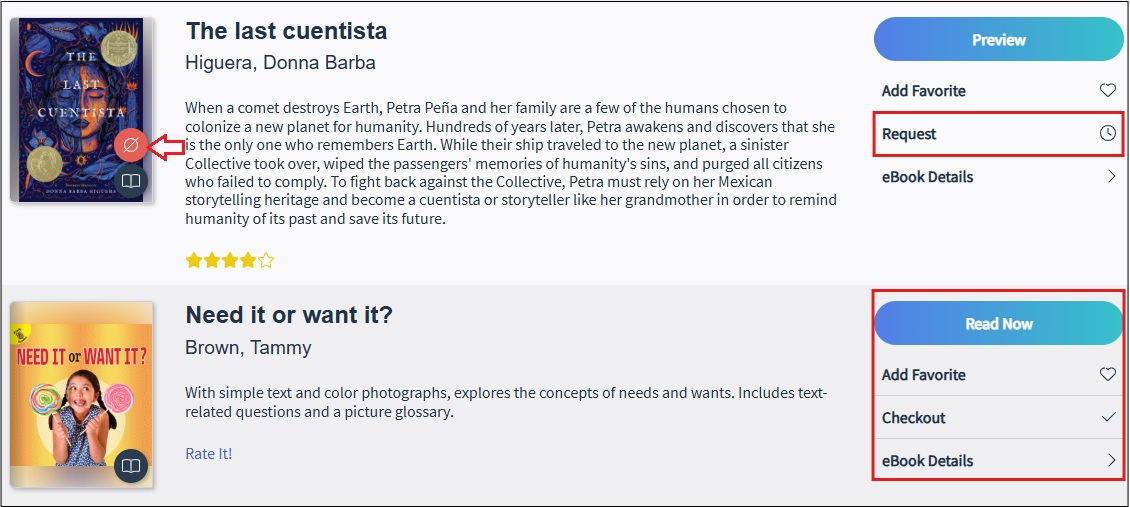
Task: Click the red unavailable icon on The Last Cuentista cover
Action: coord(130,146)
